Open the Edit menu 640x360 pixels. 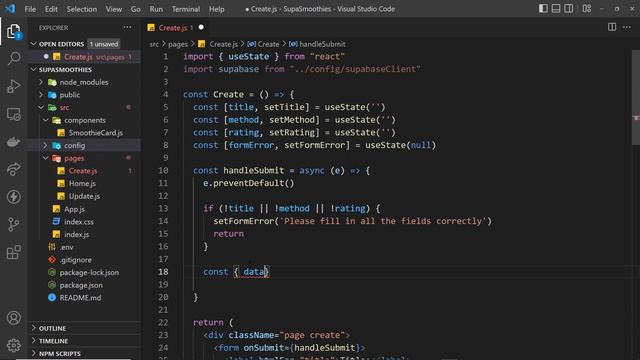tap(51, 9)
